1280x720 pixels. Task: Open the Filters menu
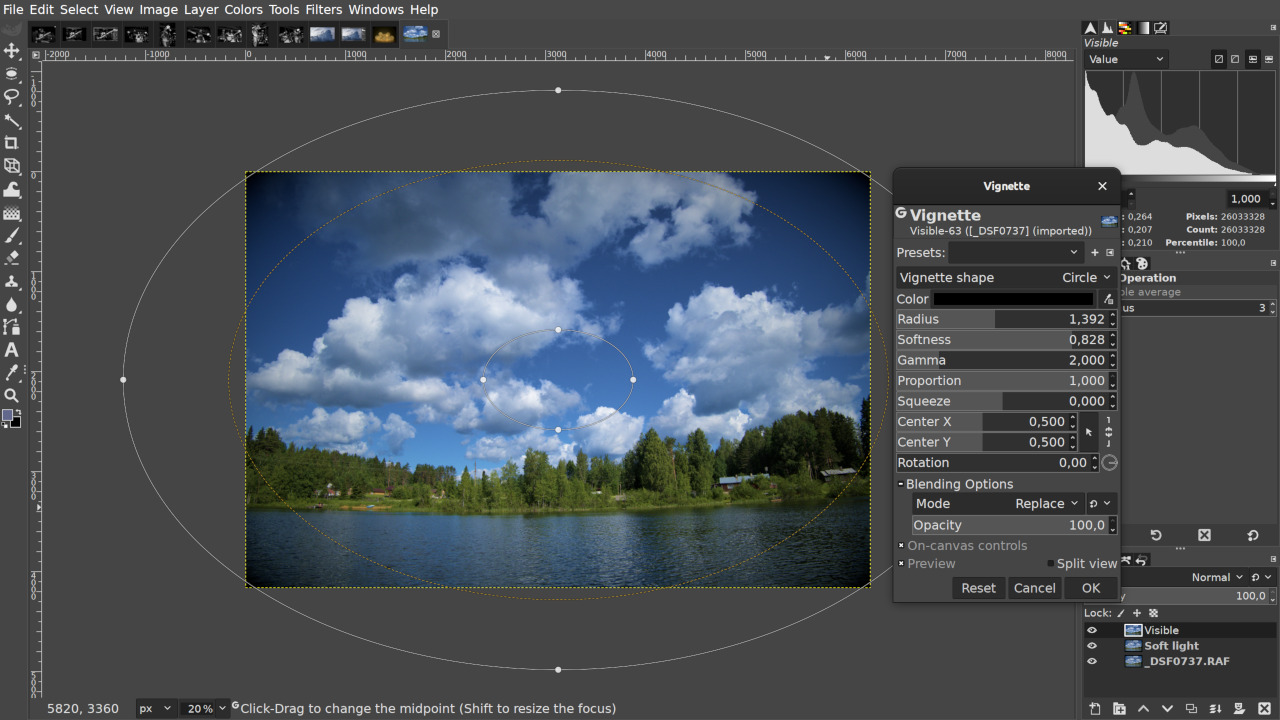click(x=323, y=9)
